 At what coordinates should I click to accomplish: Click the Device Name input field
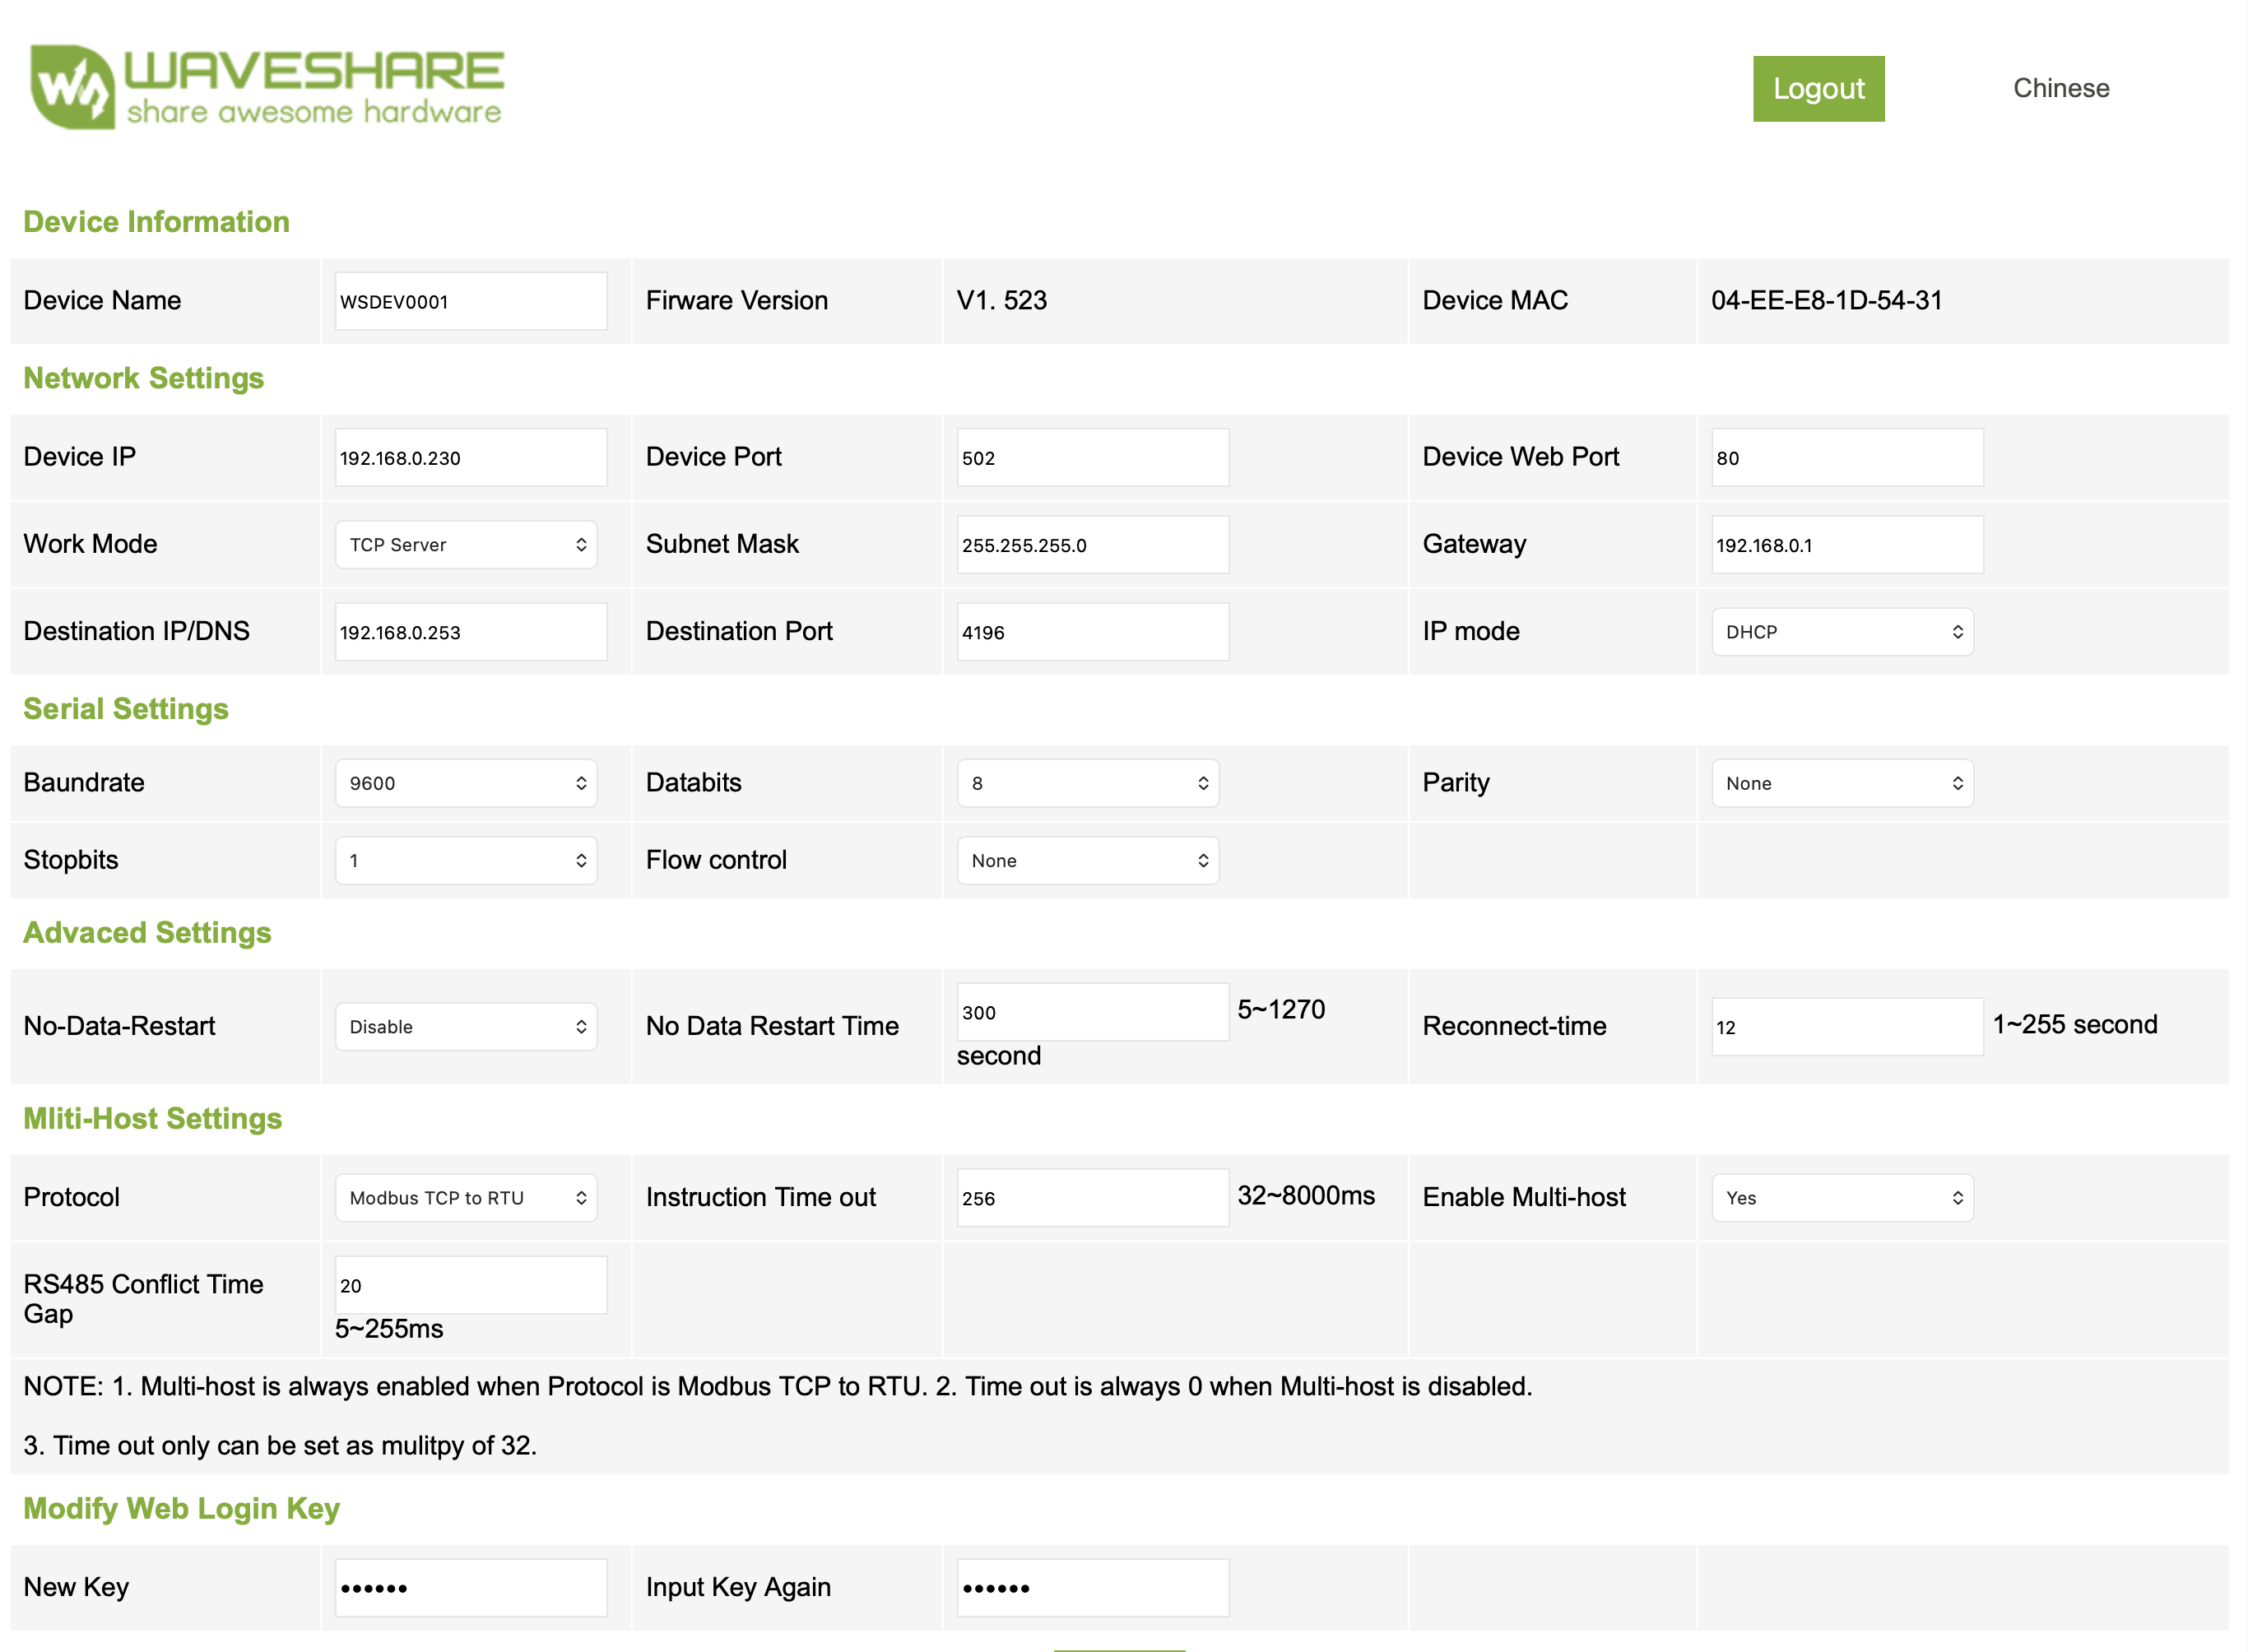[x=470, y=301]
